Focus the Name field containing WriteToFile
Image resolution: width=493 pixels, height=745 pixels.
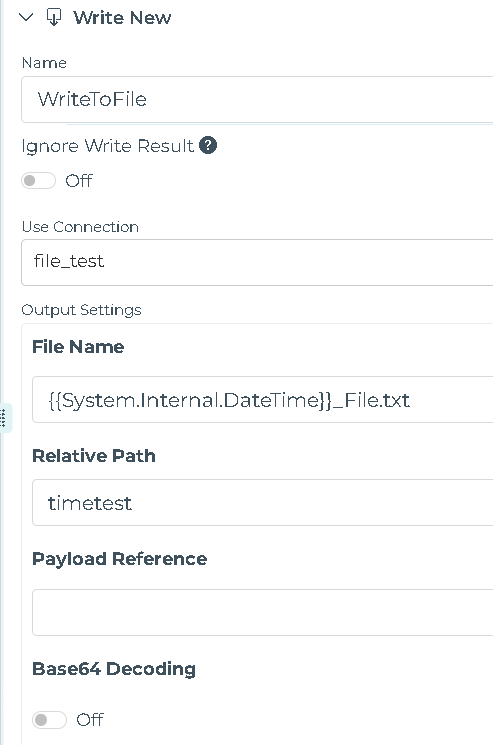(257, 99)
